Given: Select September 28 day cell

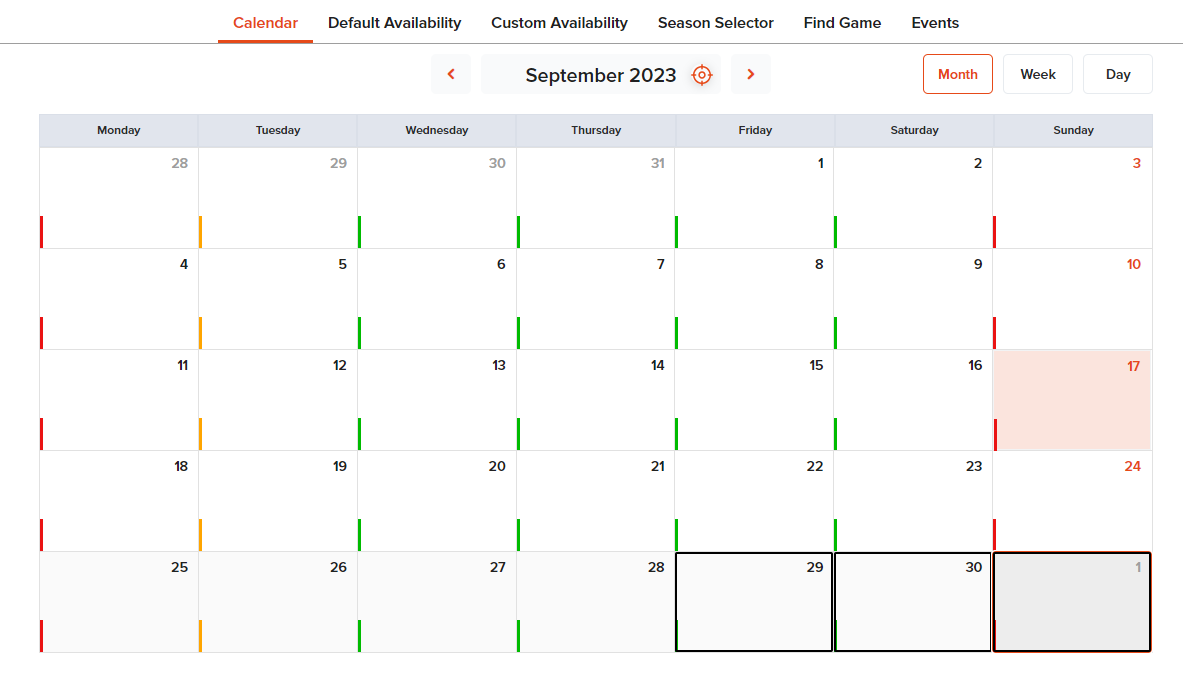Looking at the screenshot, I should click(x=596, y=602).
